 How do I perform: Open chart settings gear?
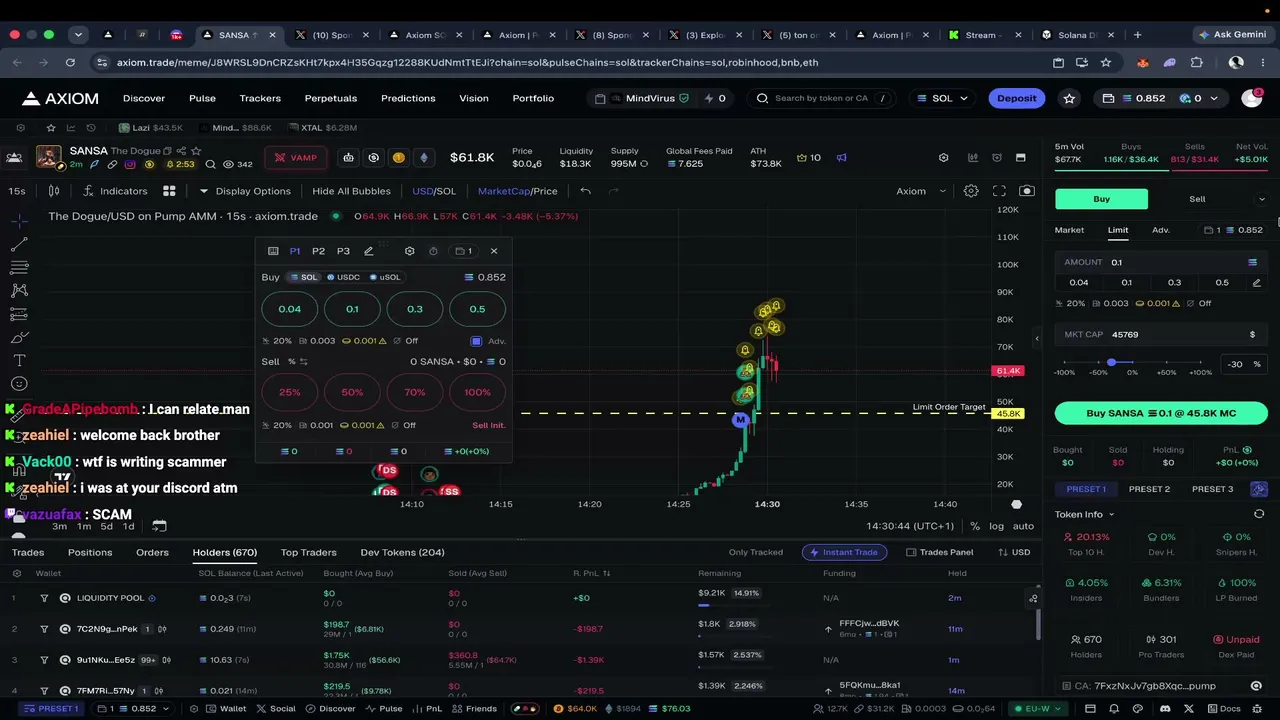click(971, 191)
